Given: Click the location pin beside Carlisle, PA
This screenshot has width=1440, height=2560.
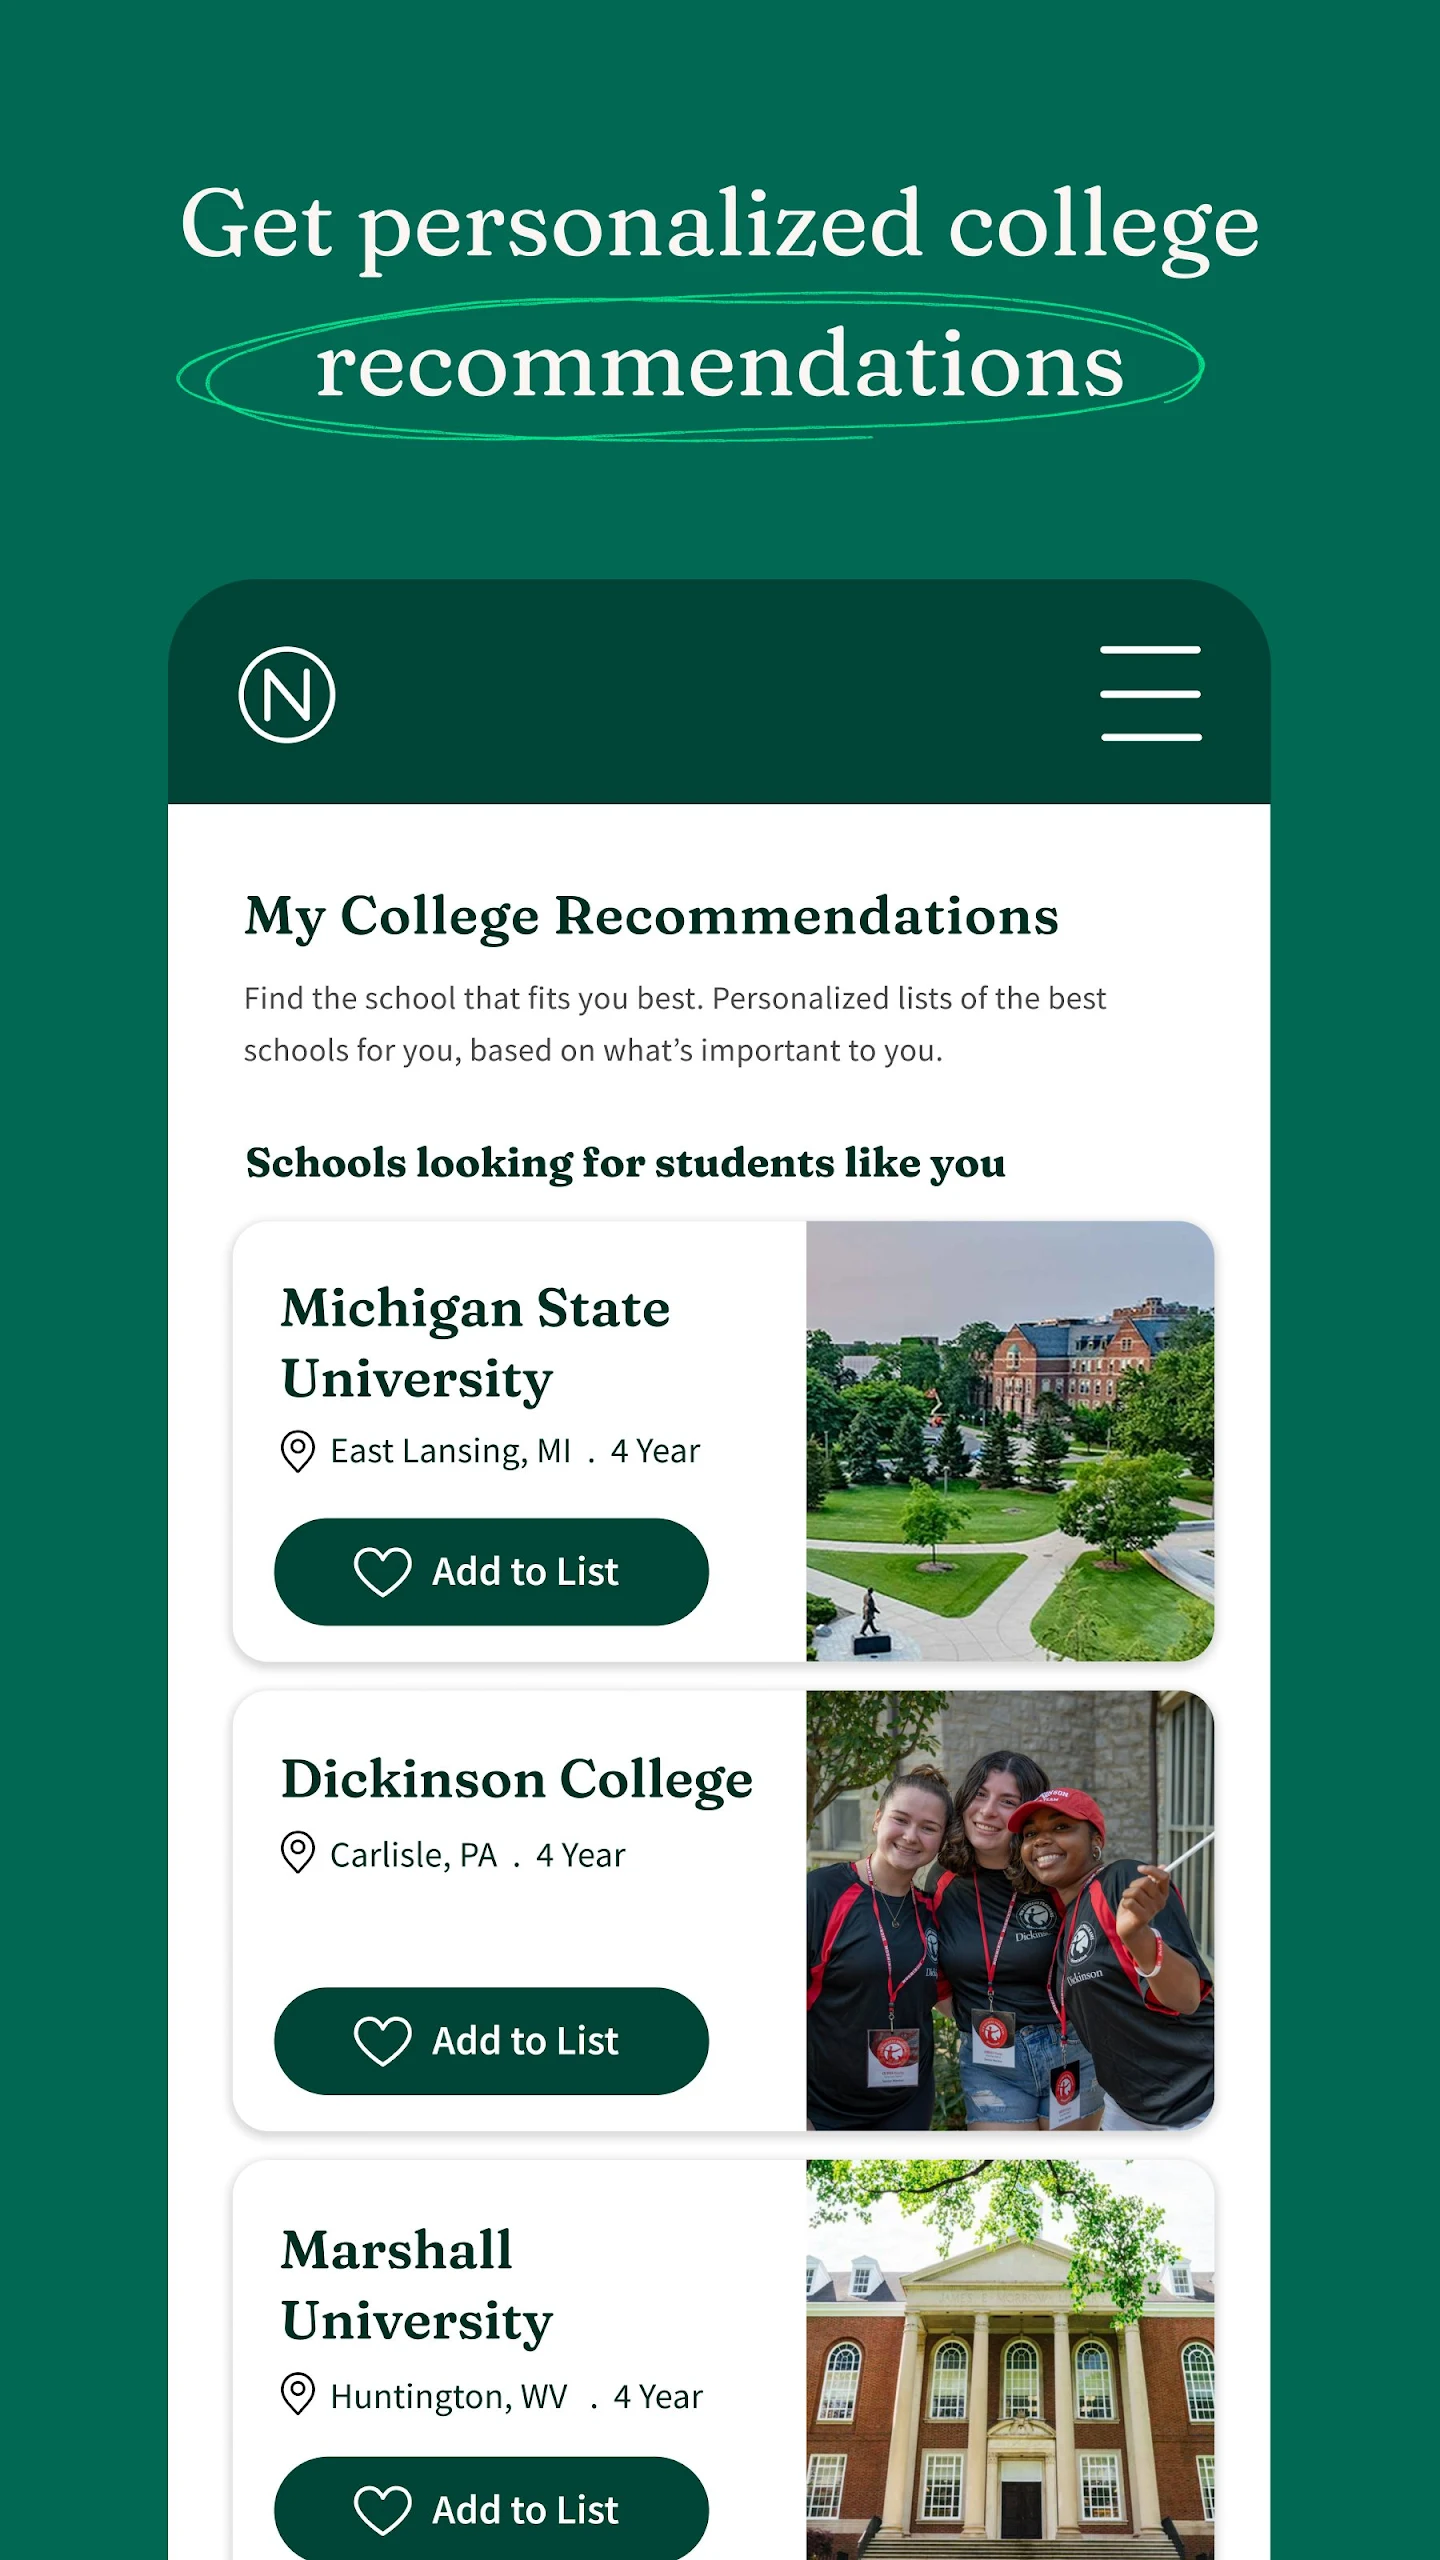Looking at the screenshot, I should [298, 1853].
